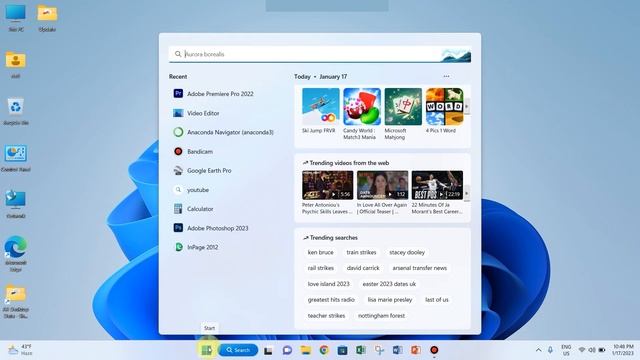Open the ENG US language switcher

click(x=566, y=350)
